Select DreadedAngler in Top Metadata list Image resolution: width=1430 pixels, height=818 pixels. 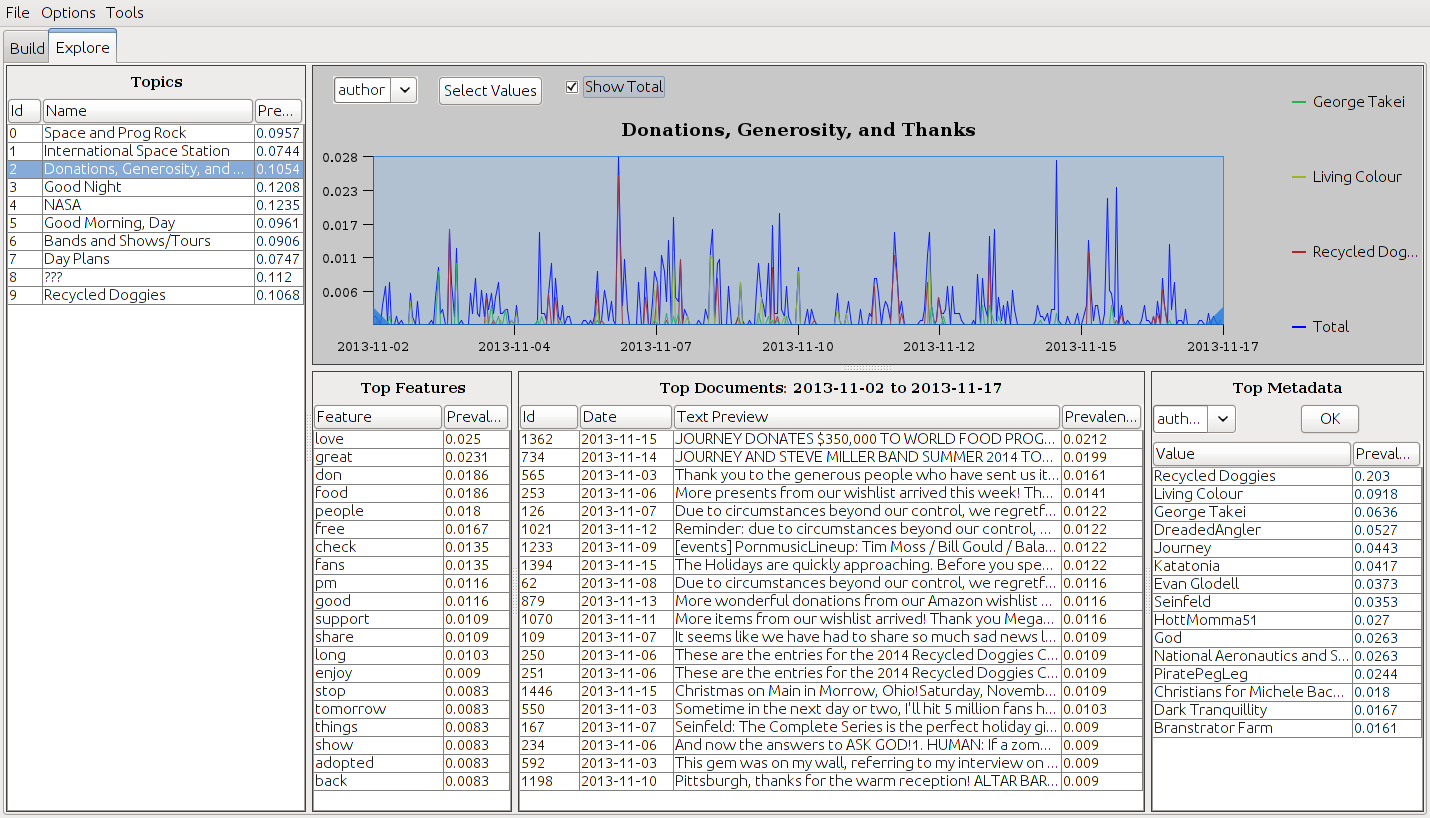click(x=1207, y=530)
